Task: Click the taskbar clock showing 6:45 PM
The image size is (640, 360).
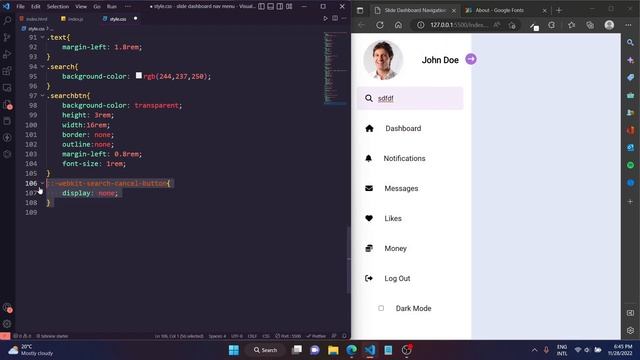Action: [620, 350]
